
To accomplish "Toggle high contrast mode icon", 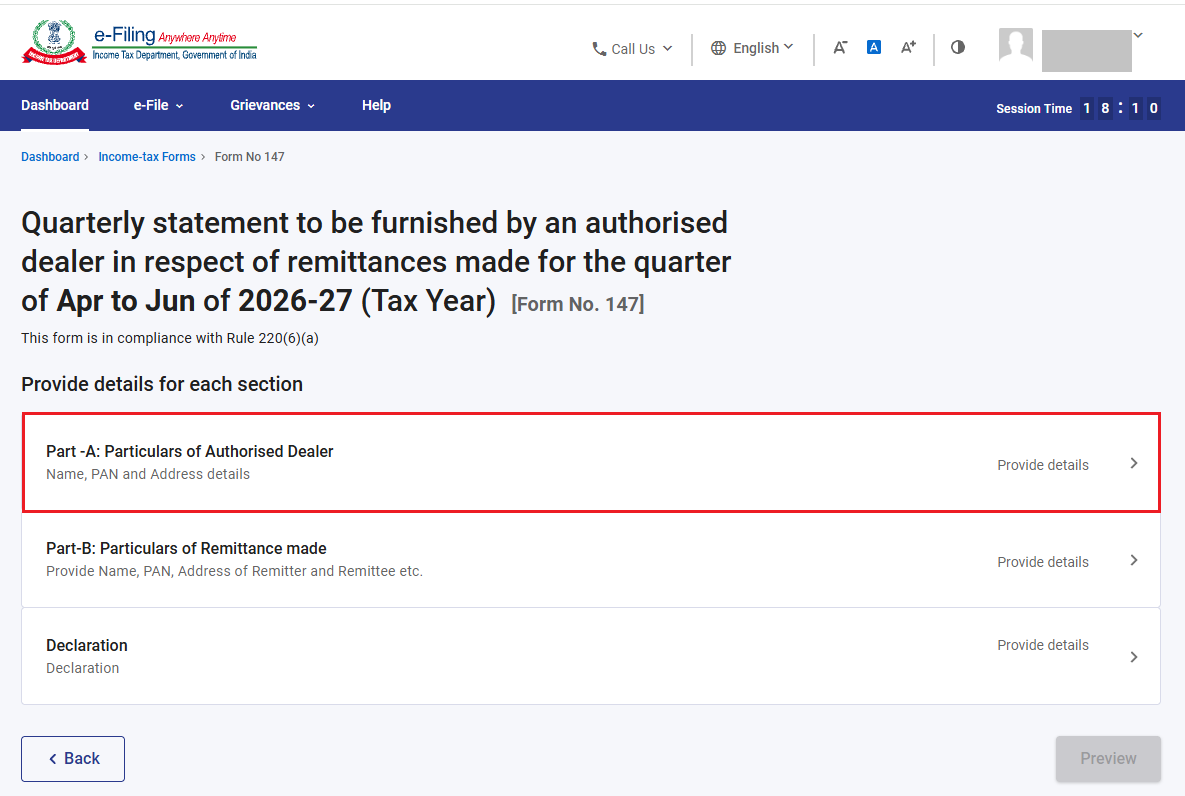I will [x=958, y=47].
